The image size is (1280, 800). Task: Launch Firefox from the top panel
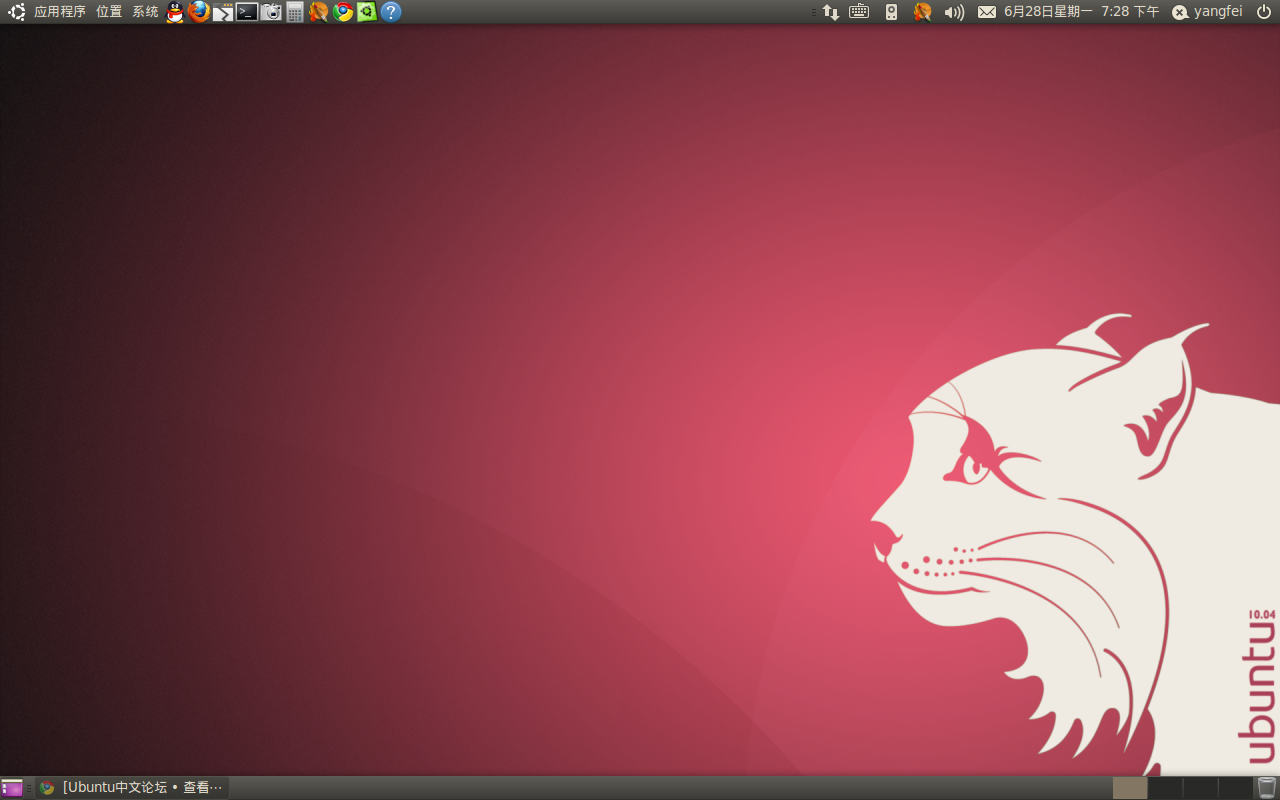point(199,12)
